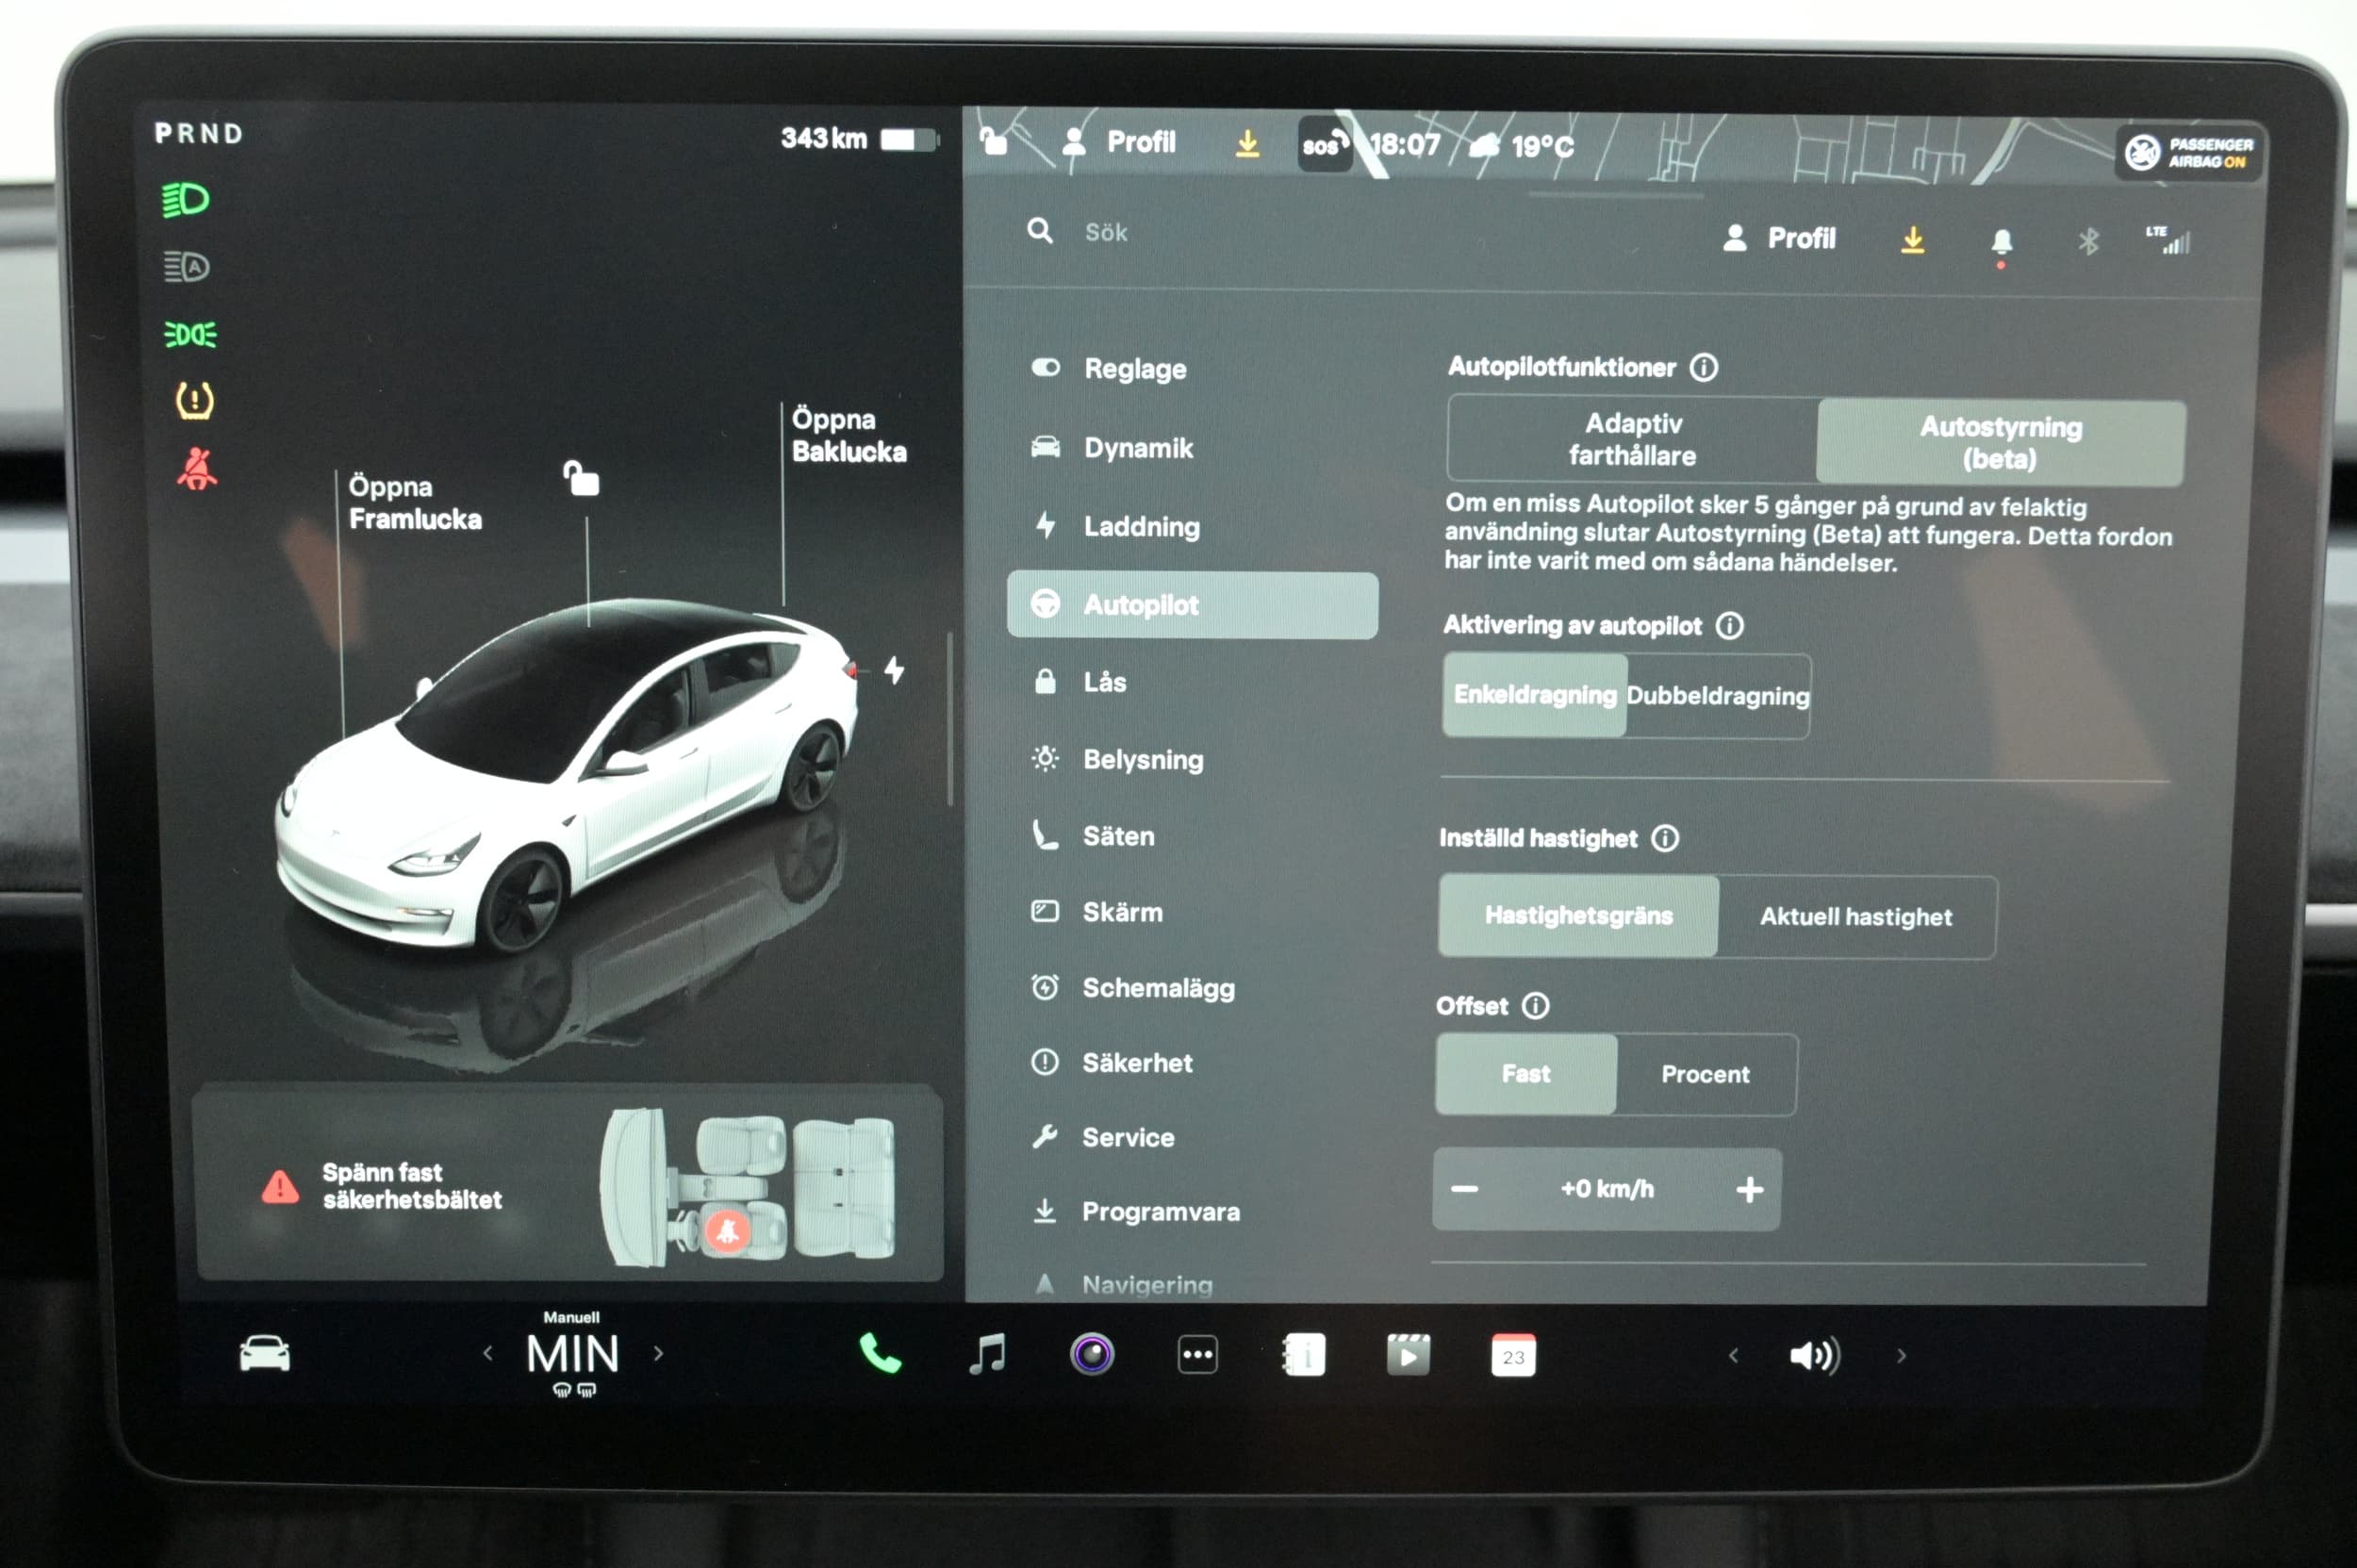Open Bluetooth settings icon
This screenshot has height=1568, width=2357.
2088,241
